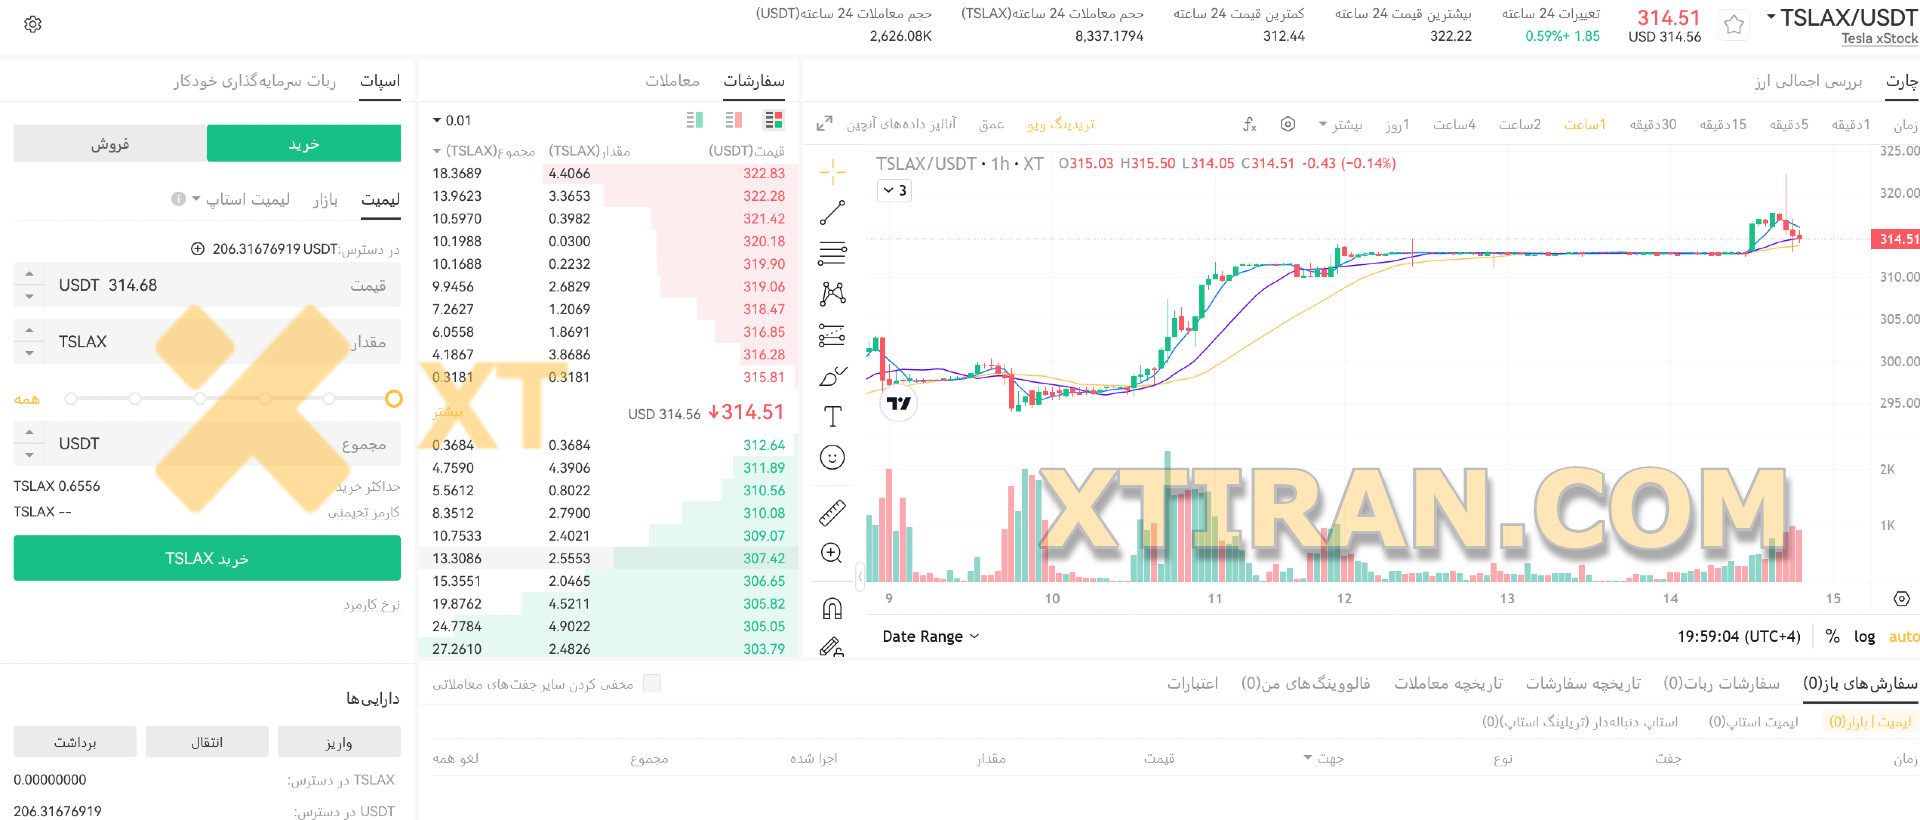Switch to the بررسی اجمالی ارز tab
The height and width of the screenshot is (820, 1920).
pyautogui.click(x=1808, y=81)
